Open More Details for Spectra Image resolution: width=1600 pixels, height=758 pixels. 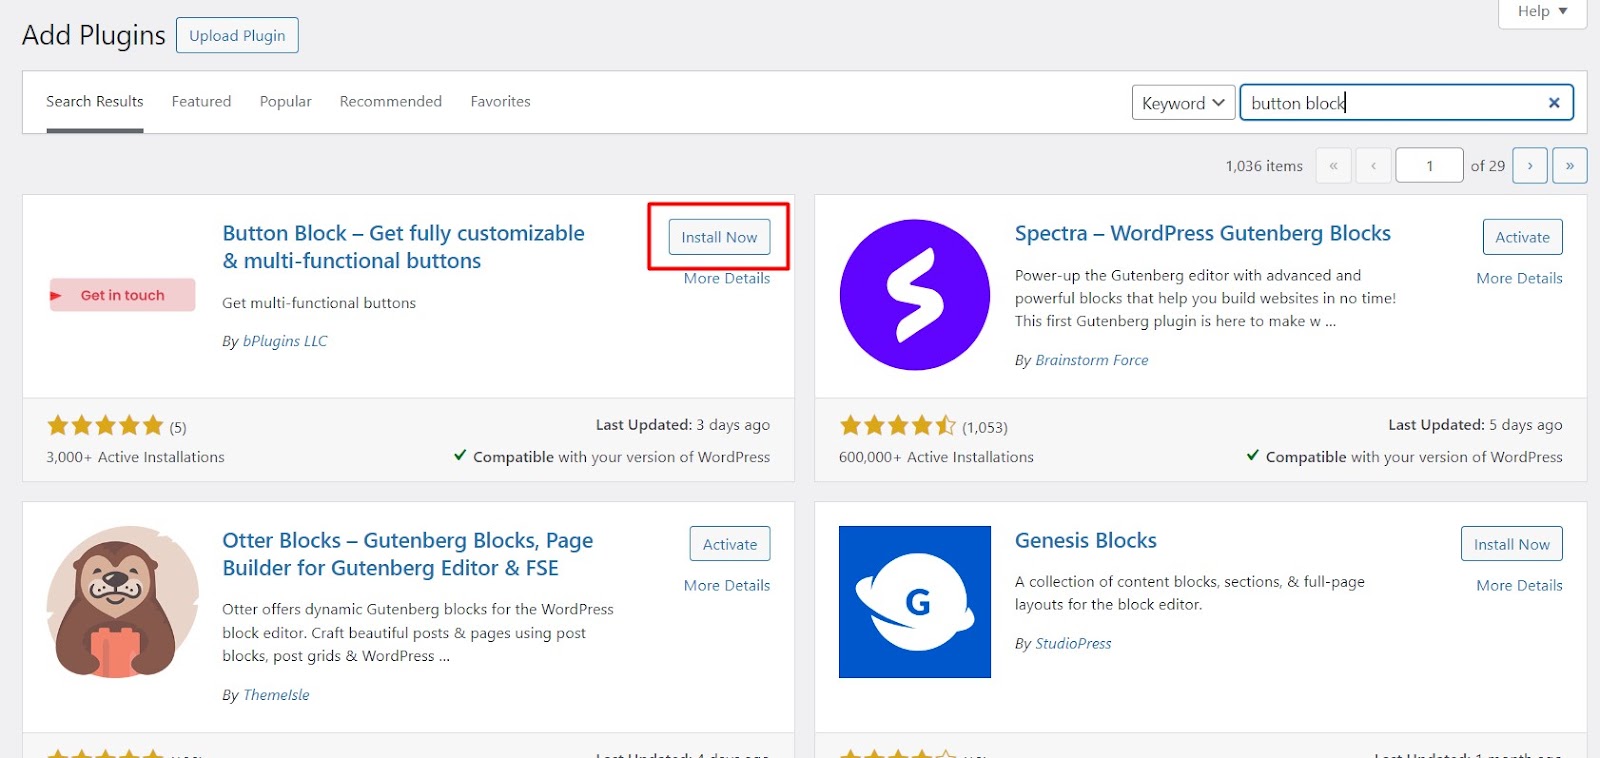click(x=1520, y=278)
